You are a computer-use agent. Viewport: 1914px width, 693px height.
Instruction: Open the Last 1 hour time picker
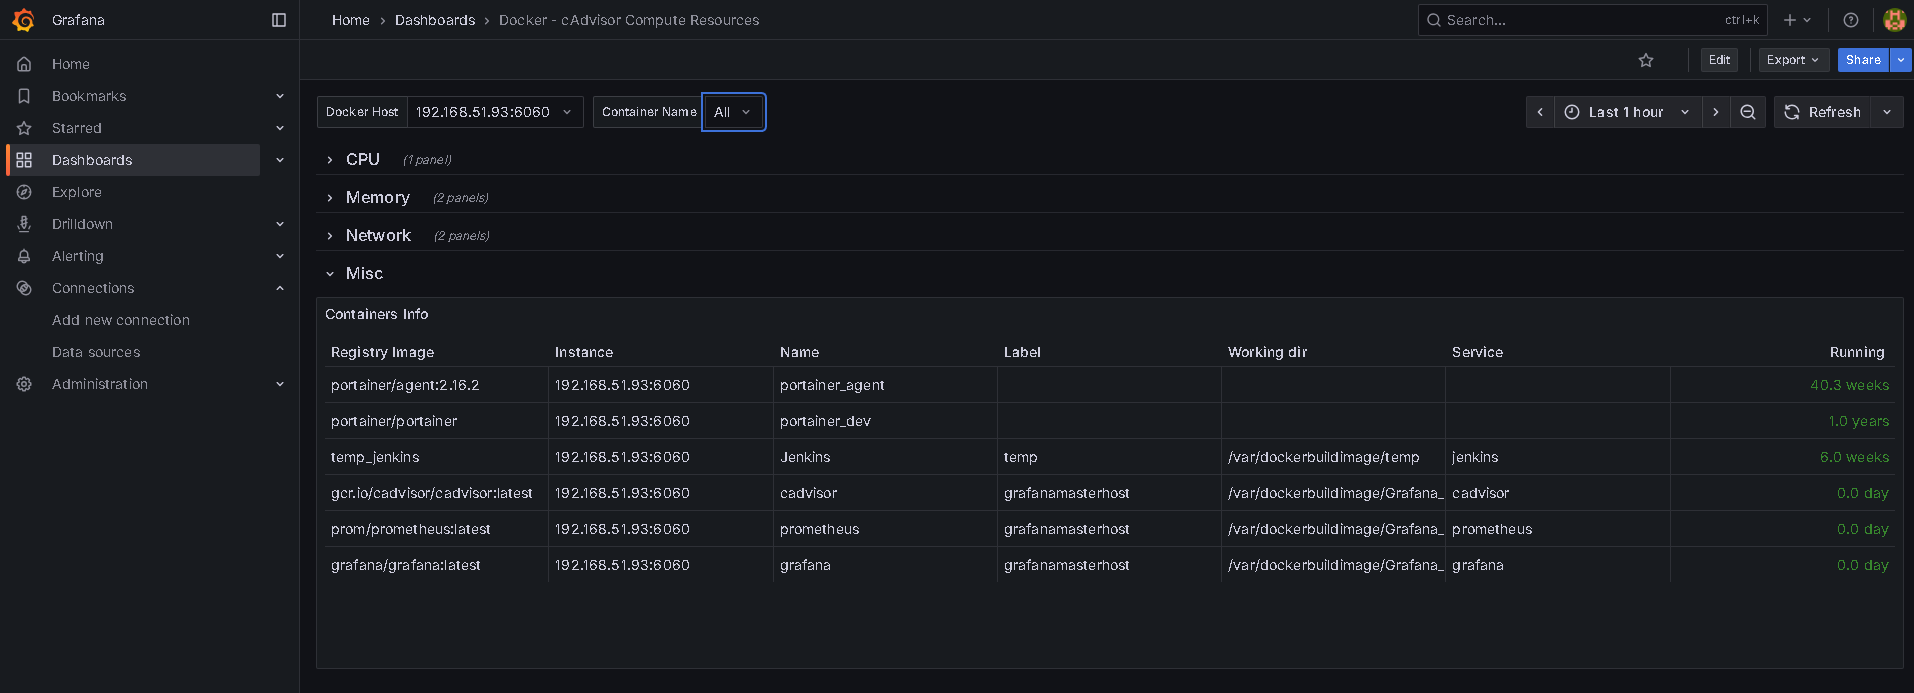pyautogui.click(x=1628, y=112)
